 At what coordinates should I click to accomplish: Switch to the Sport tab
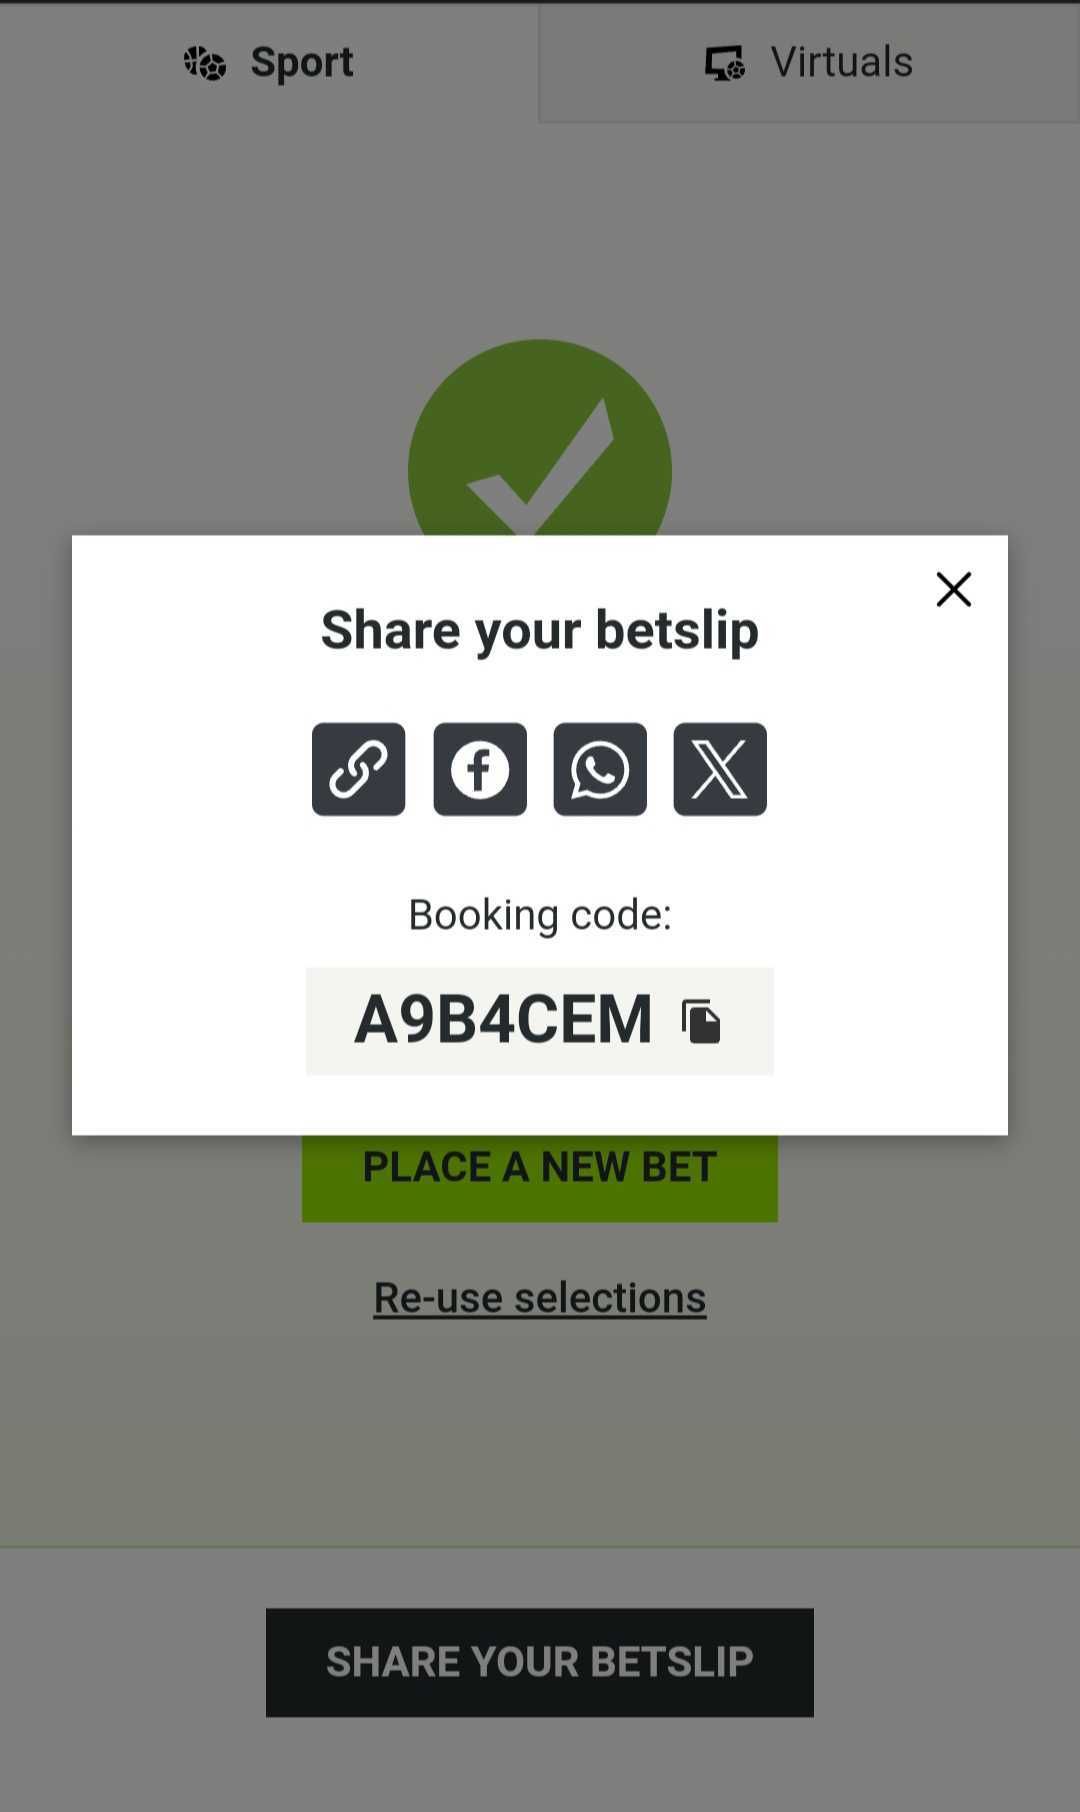click(x=269, y=62)
